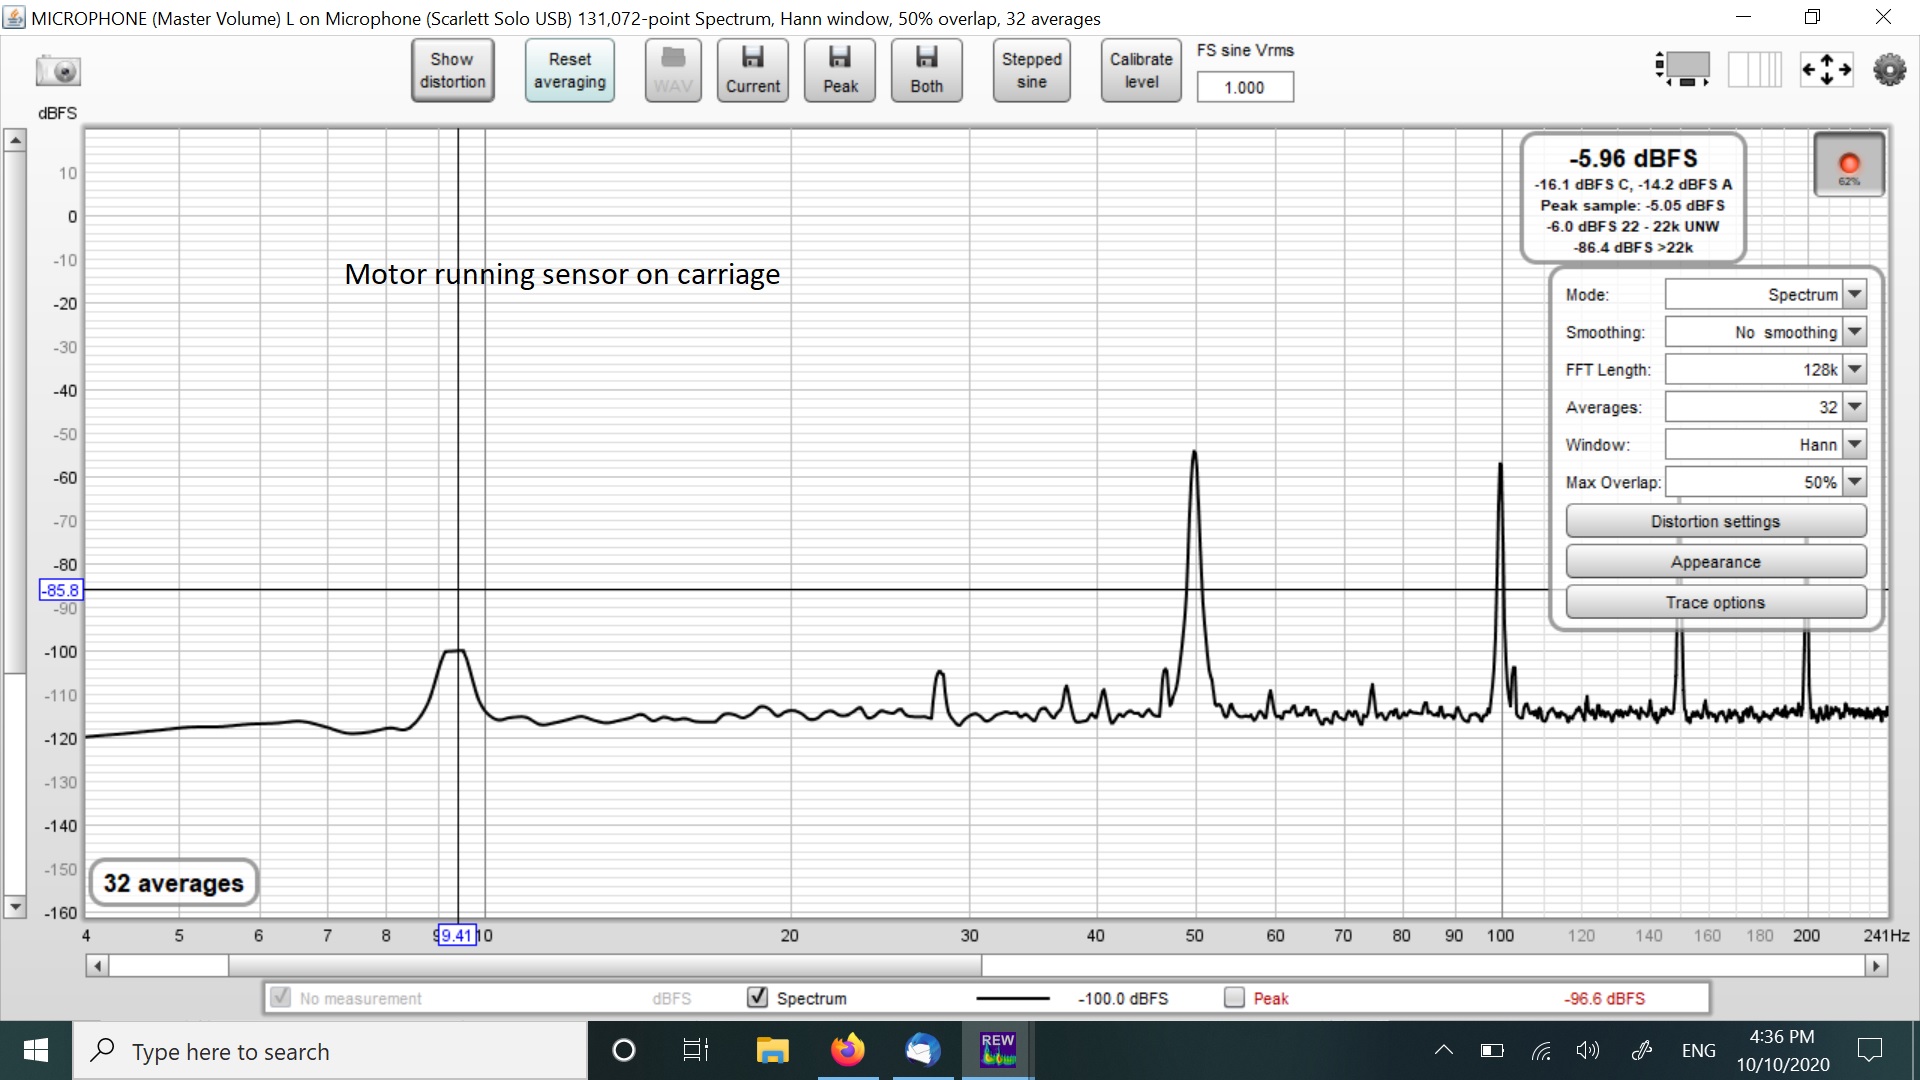Open Calibrate level dialog

[1141, 71]
